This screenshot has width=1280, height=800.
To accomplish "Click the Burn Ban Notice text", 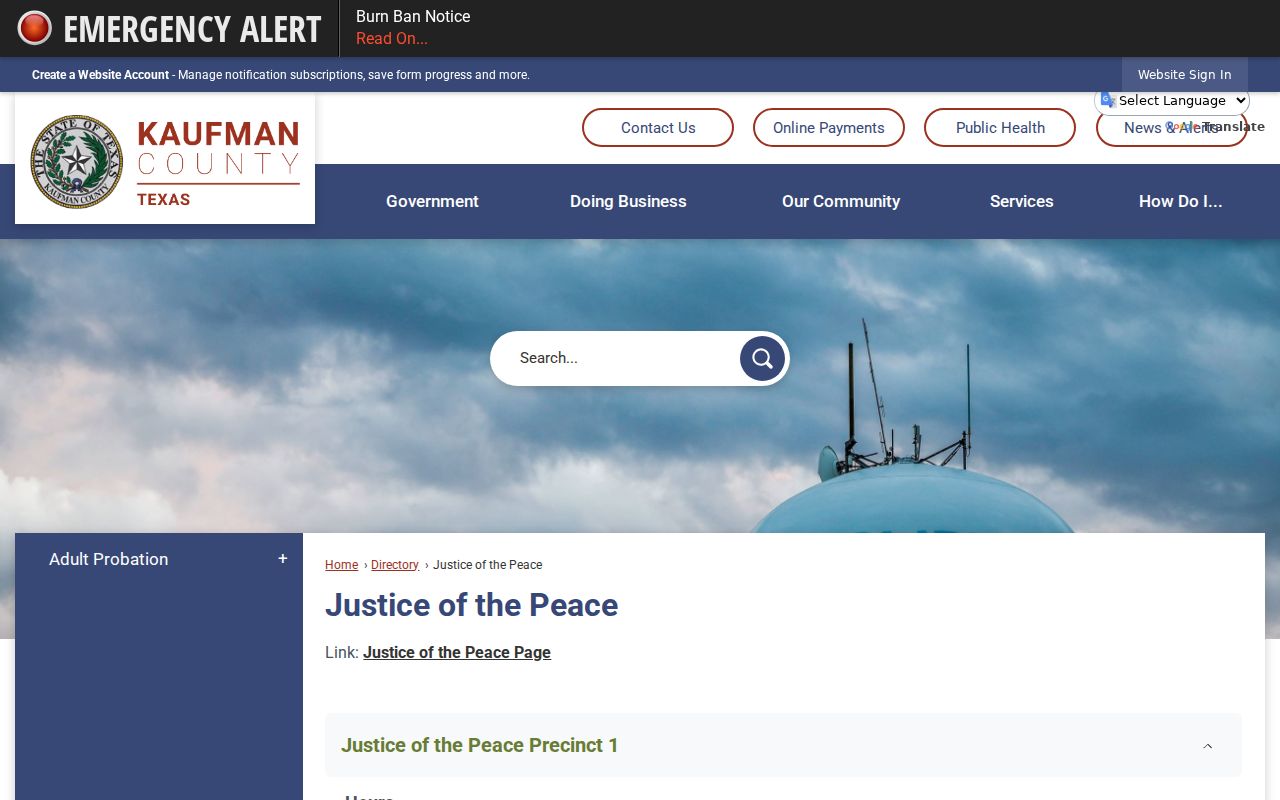I will coord(413,17).
